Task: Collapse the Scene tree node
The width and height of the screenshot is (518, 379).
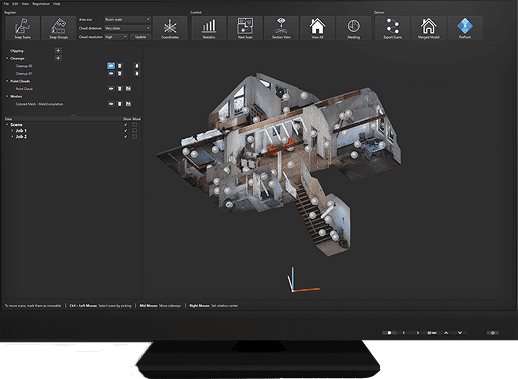Action: (7, 125)
